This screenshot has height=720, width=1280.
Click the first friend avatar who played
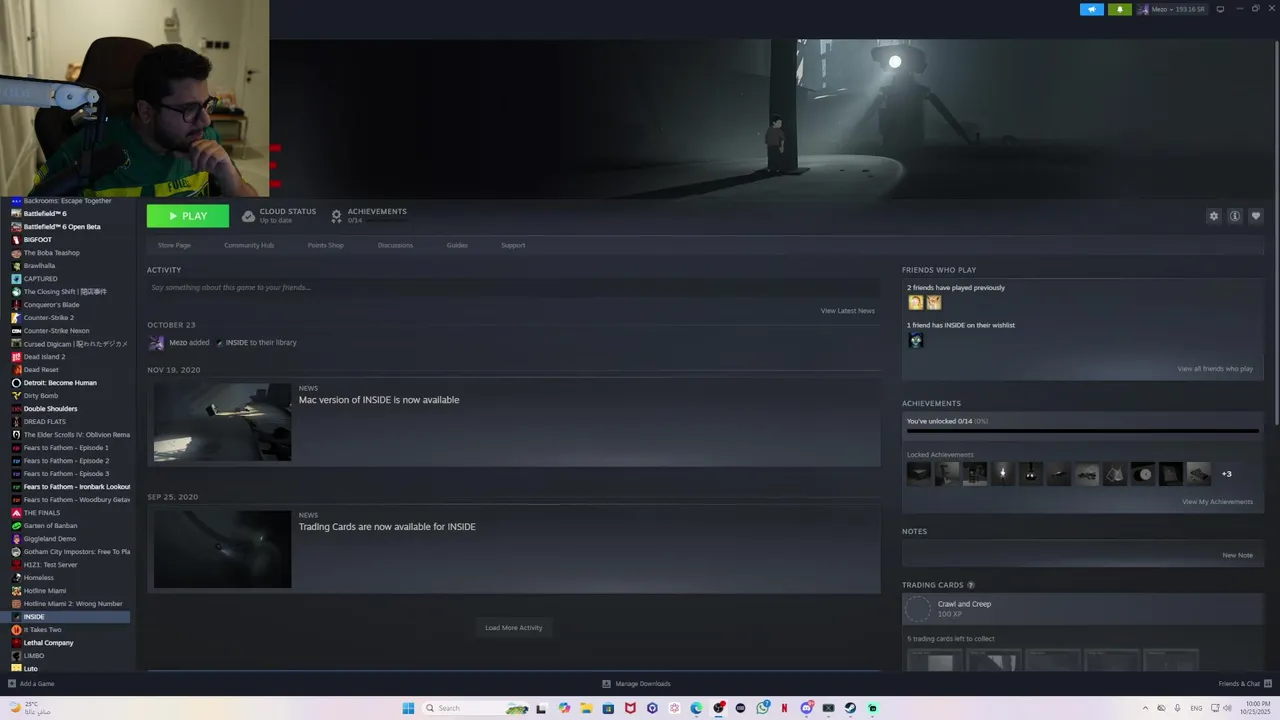coord(915,303)
